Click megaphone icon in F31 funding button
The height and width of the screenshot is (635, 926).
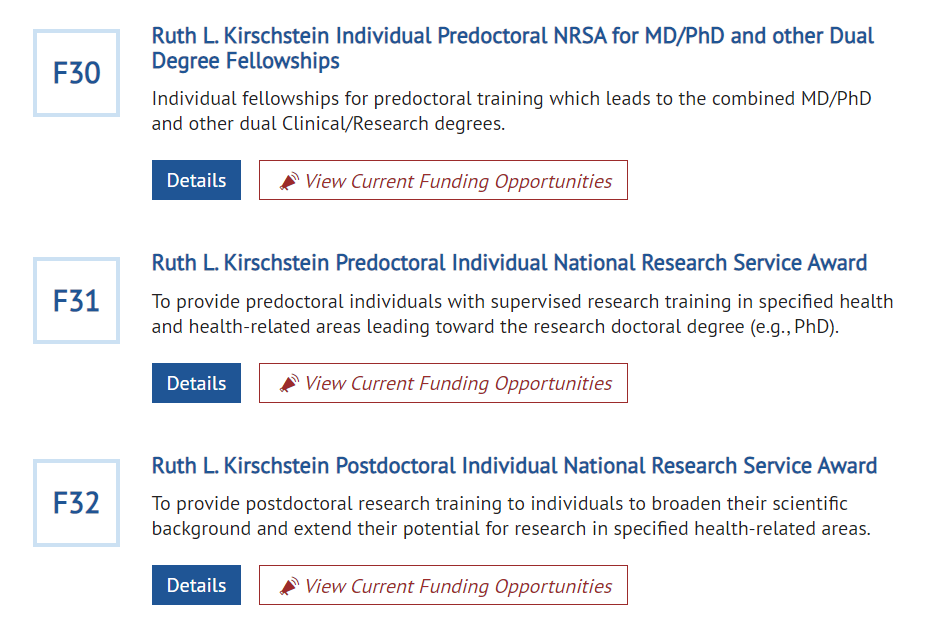289,384
